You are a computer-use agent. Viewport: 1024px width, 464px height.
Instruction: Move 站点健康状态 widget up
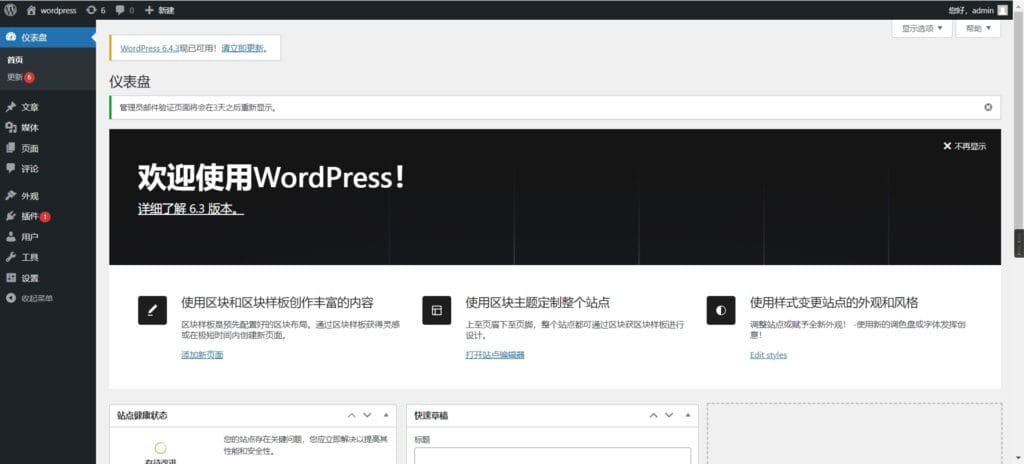(351, 416)
